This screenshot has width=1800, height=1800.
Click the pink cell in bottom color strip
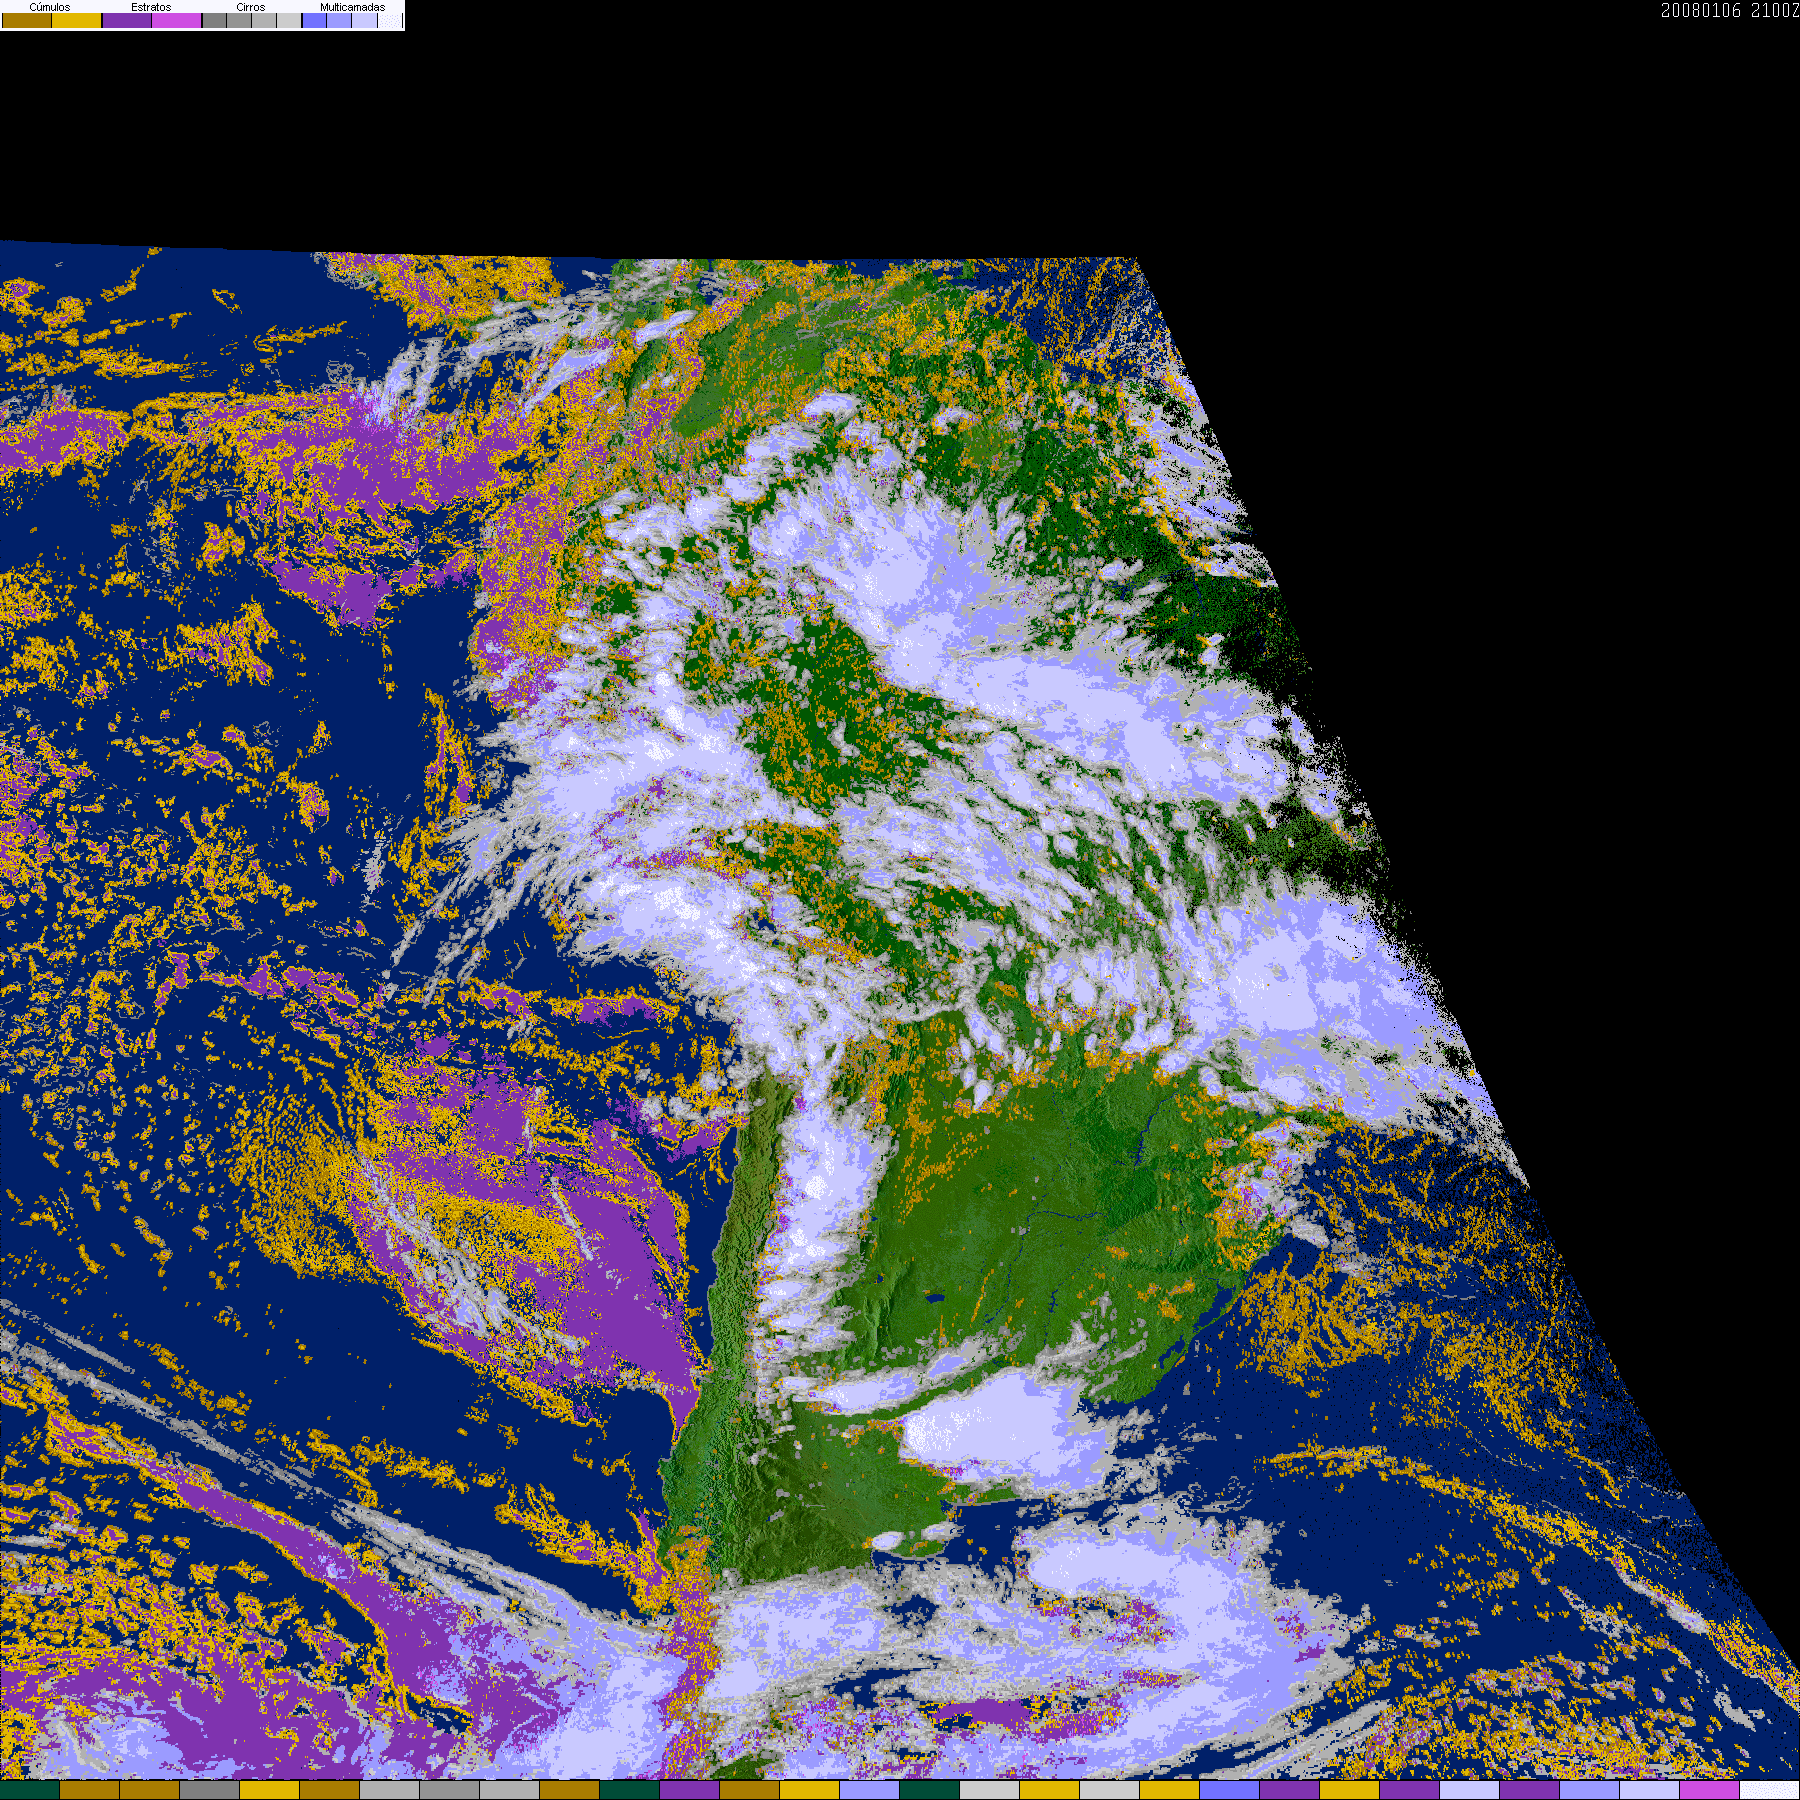click(1709, 1790)
